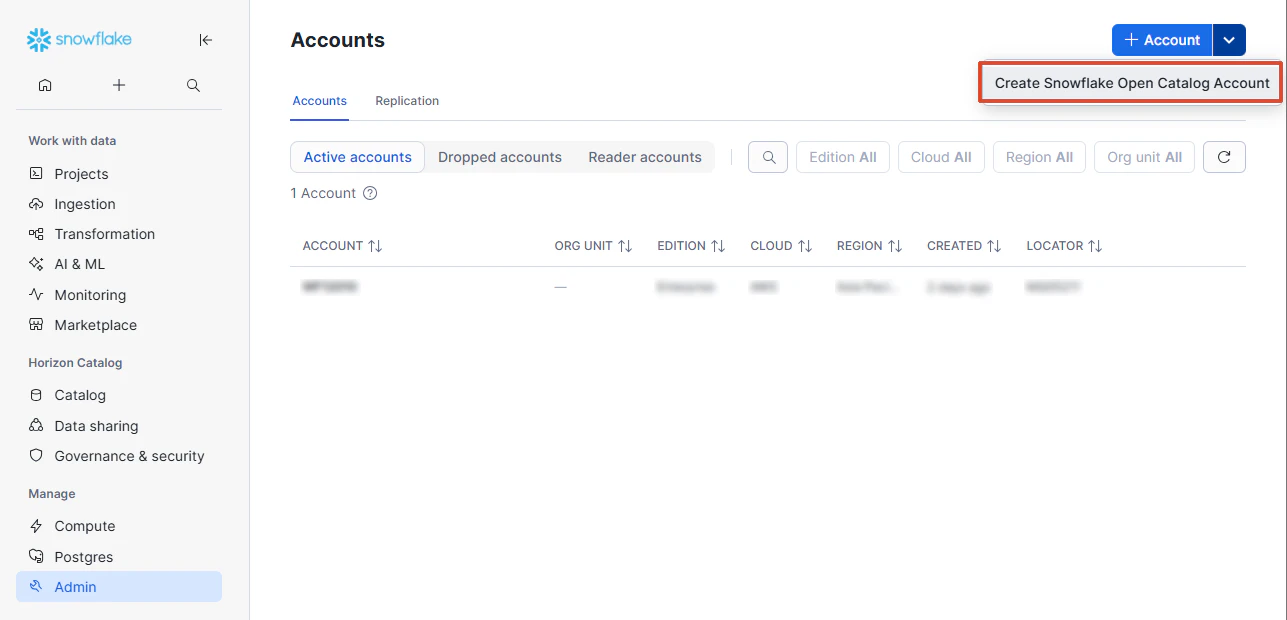Toggle the Account button dropdown chevron
Screen dimensions: 1287x620
point(1229,40)
